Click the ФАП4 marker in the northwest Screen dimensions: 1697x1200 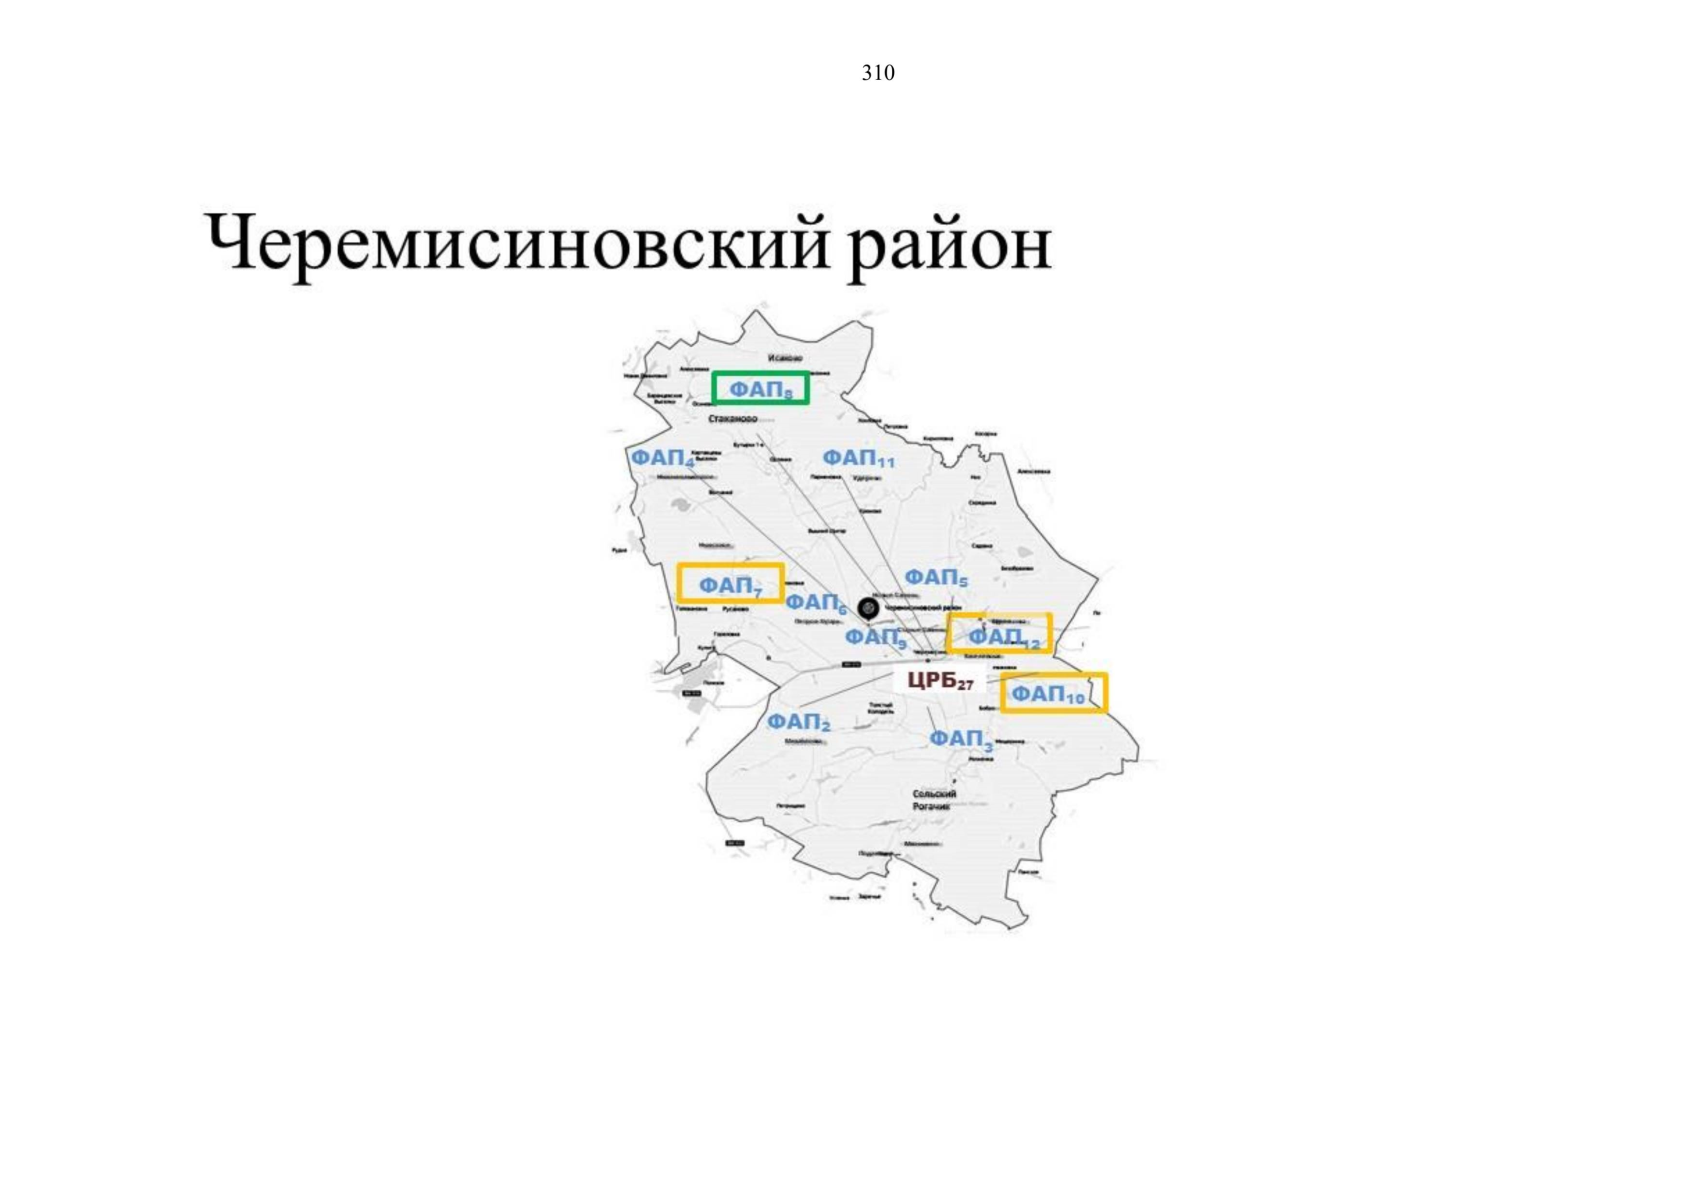click(x=660, y=458)
